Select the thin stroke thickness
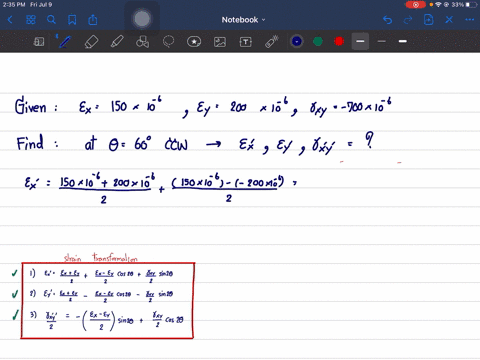This screenshot has height=360, width=480. [x=382, y=41]
